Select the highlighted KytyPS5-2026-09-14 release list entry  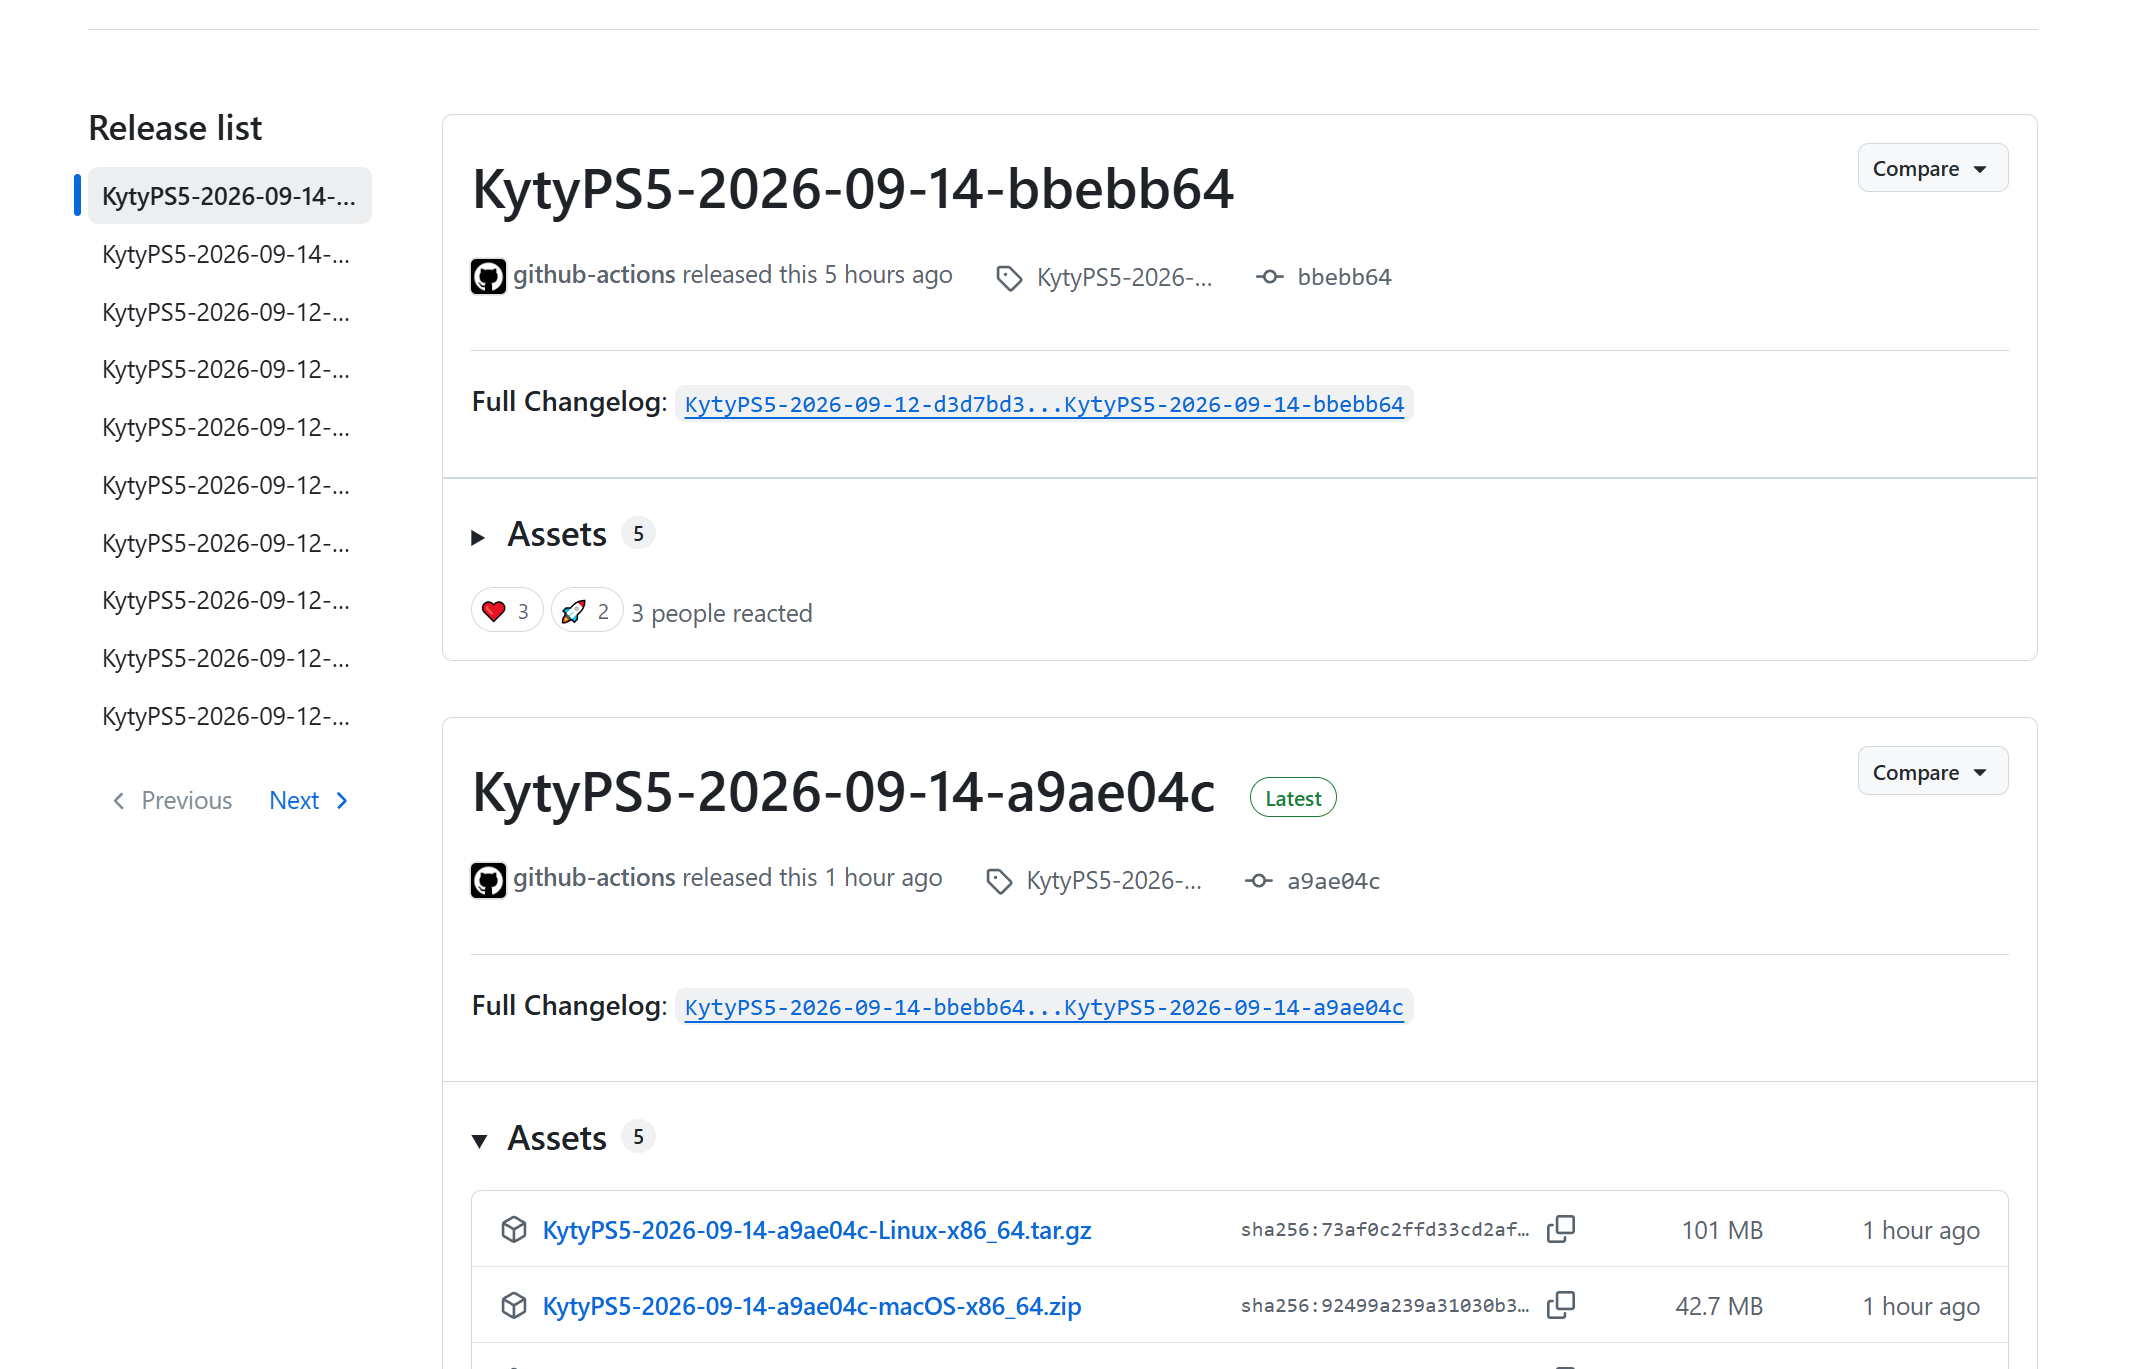229,196
